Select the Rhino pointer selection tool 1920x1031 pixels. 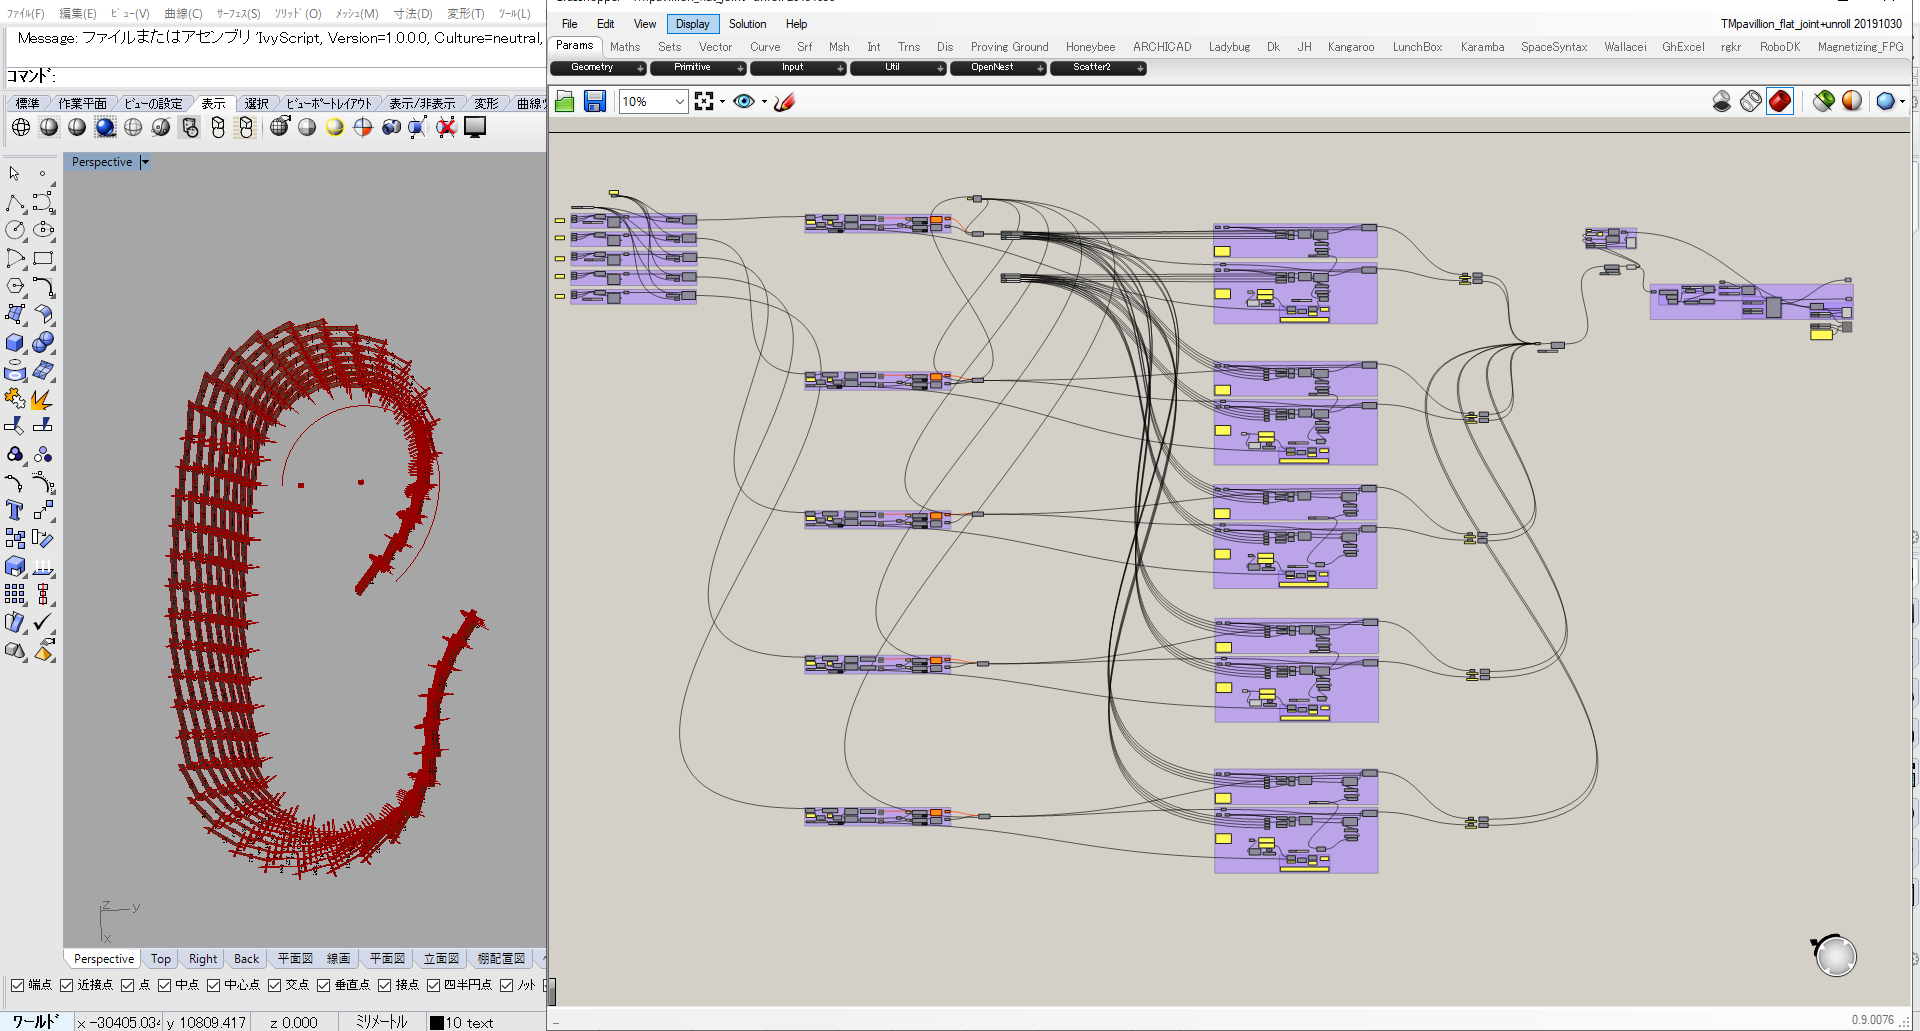coord(15,174)
